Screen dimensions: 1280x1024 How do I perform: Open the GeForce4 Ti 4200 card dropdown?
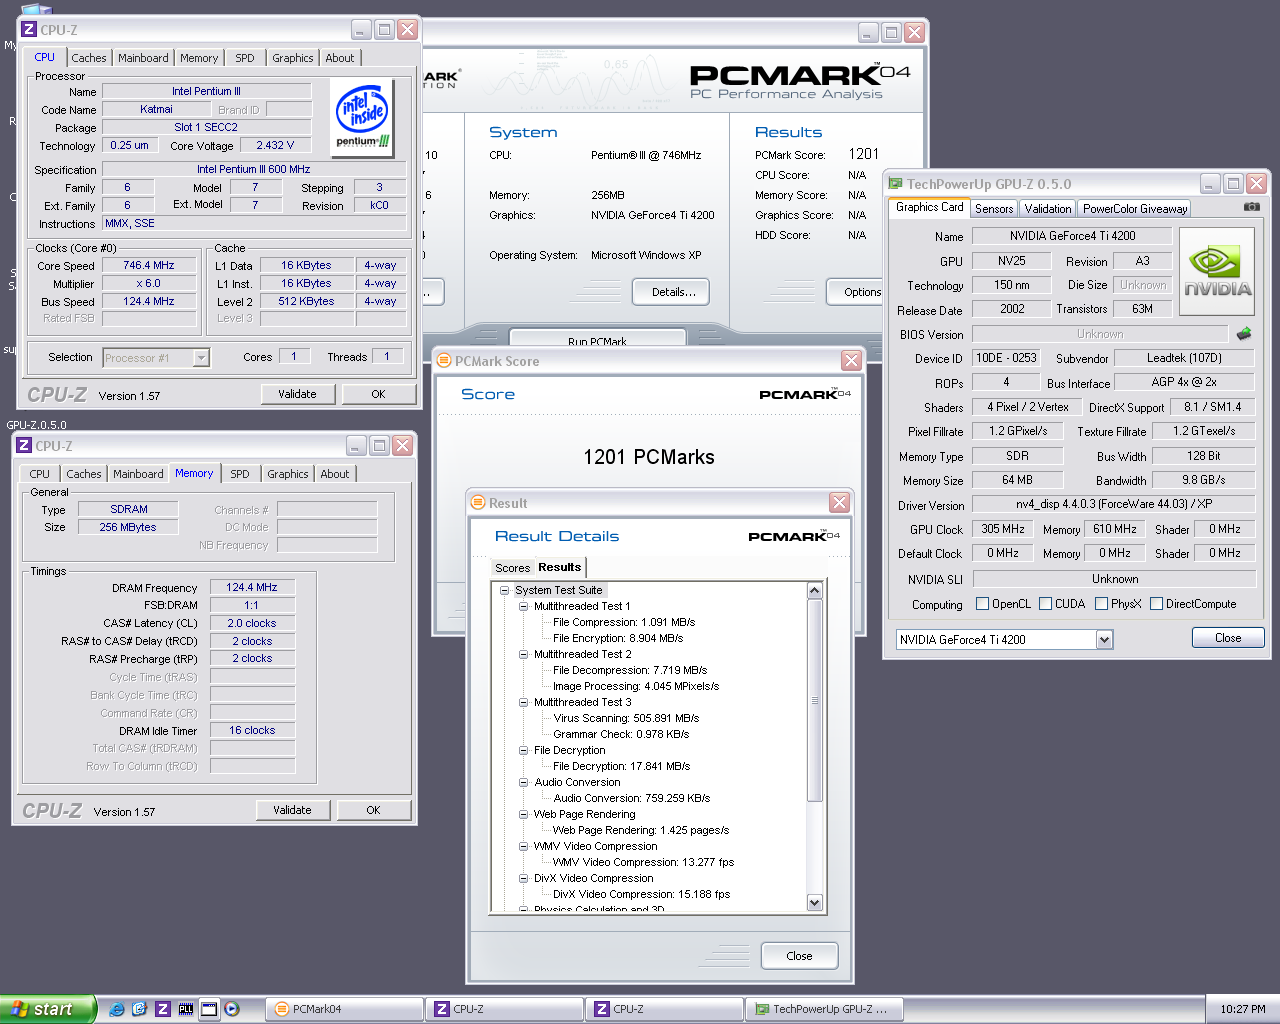pyautogui.click(x=1104, y=640)
